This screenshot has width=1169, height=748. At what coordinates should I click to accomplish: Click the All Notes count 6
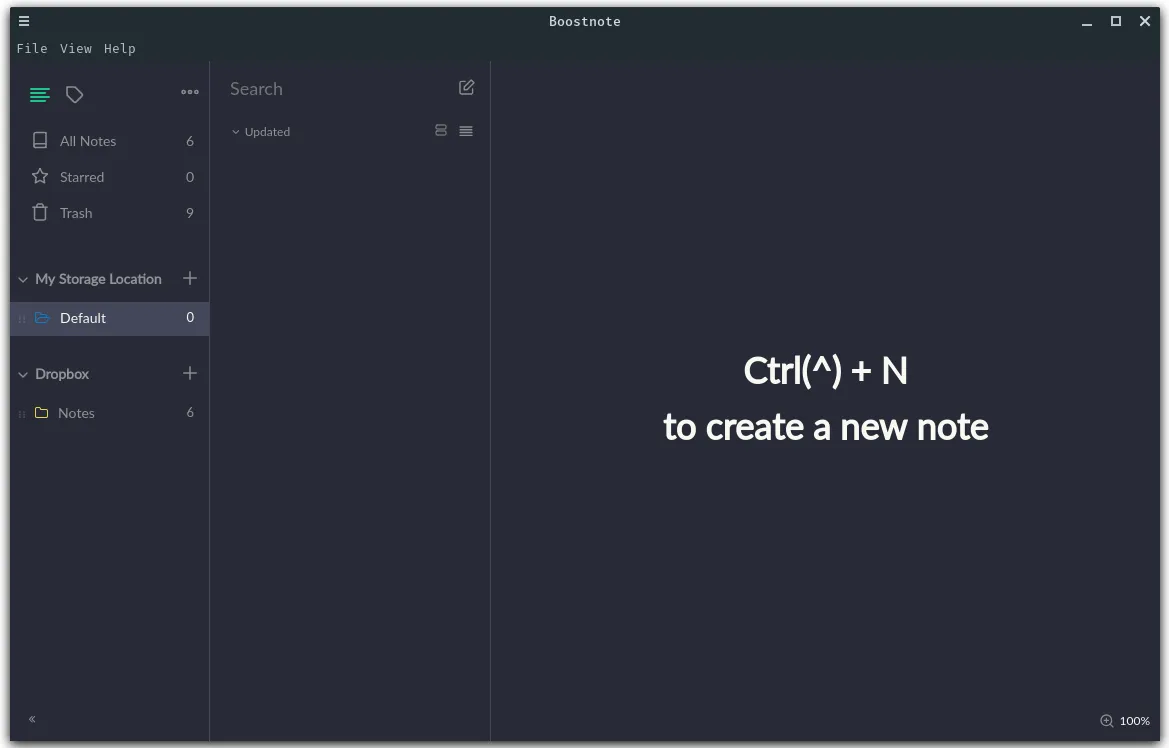click(190, 141)
